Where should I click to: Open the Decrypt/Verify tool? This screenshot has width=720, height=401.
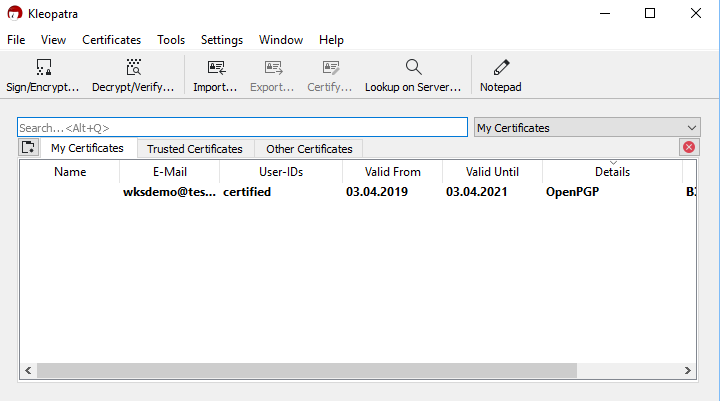[133, 74]
